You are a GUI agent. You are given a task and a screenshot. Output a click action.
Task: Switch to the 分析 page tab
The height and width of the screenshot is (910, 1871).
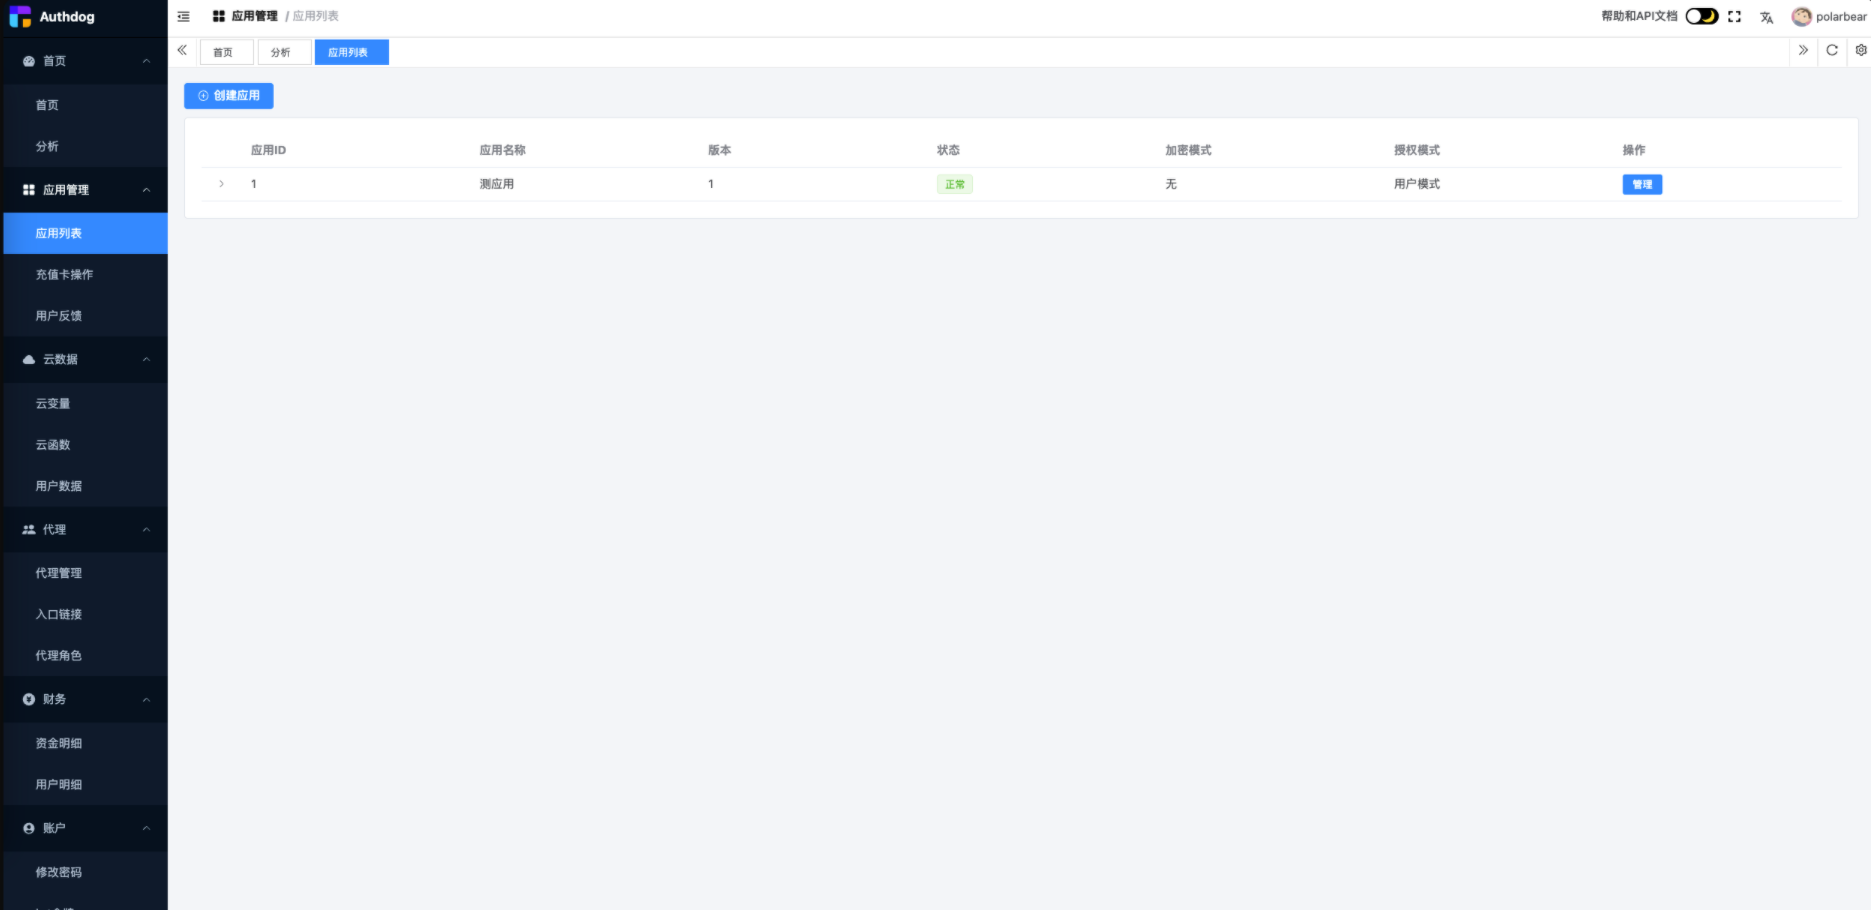284,52
